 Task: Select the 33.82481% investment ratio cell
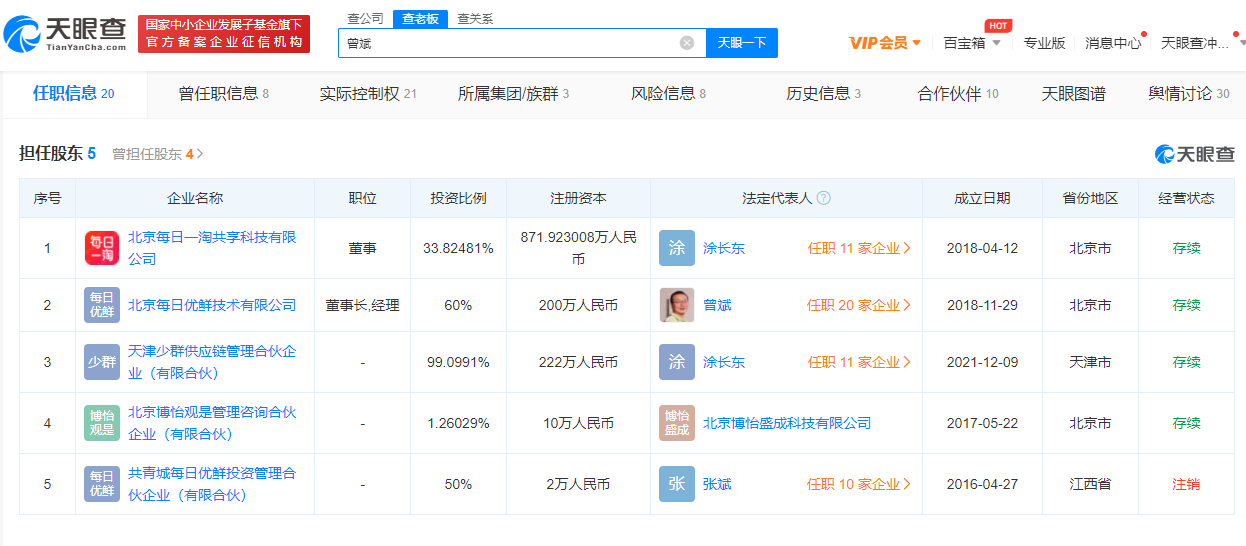tap(458, 248)
